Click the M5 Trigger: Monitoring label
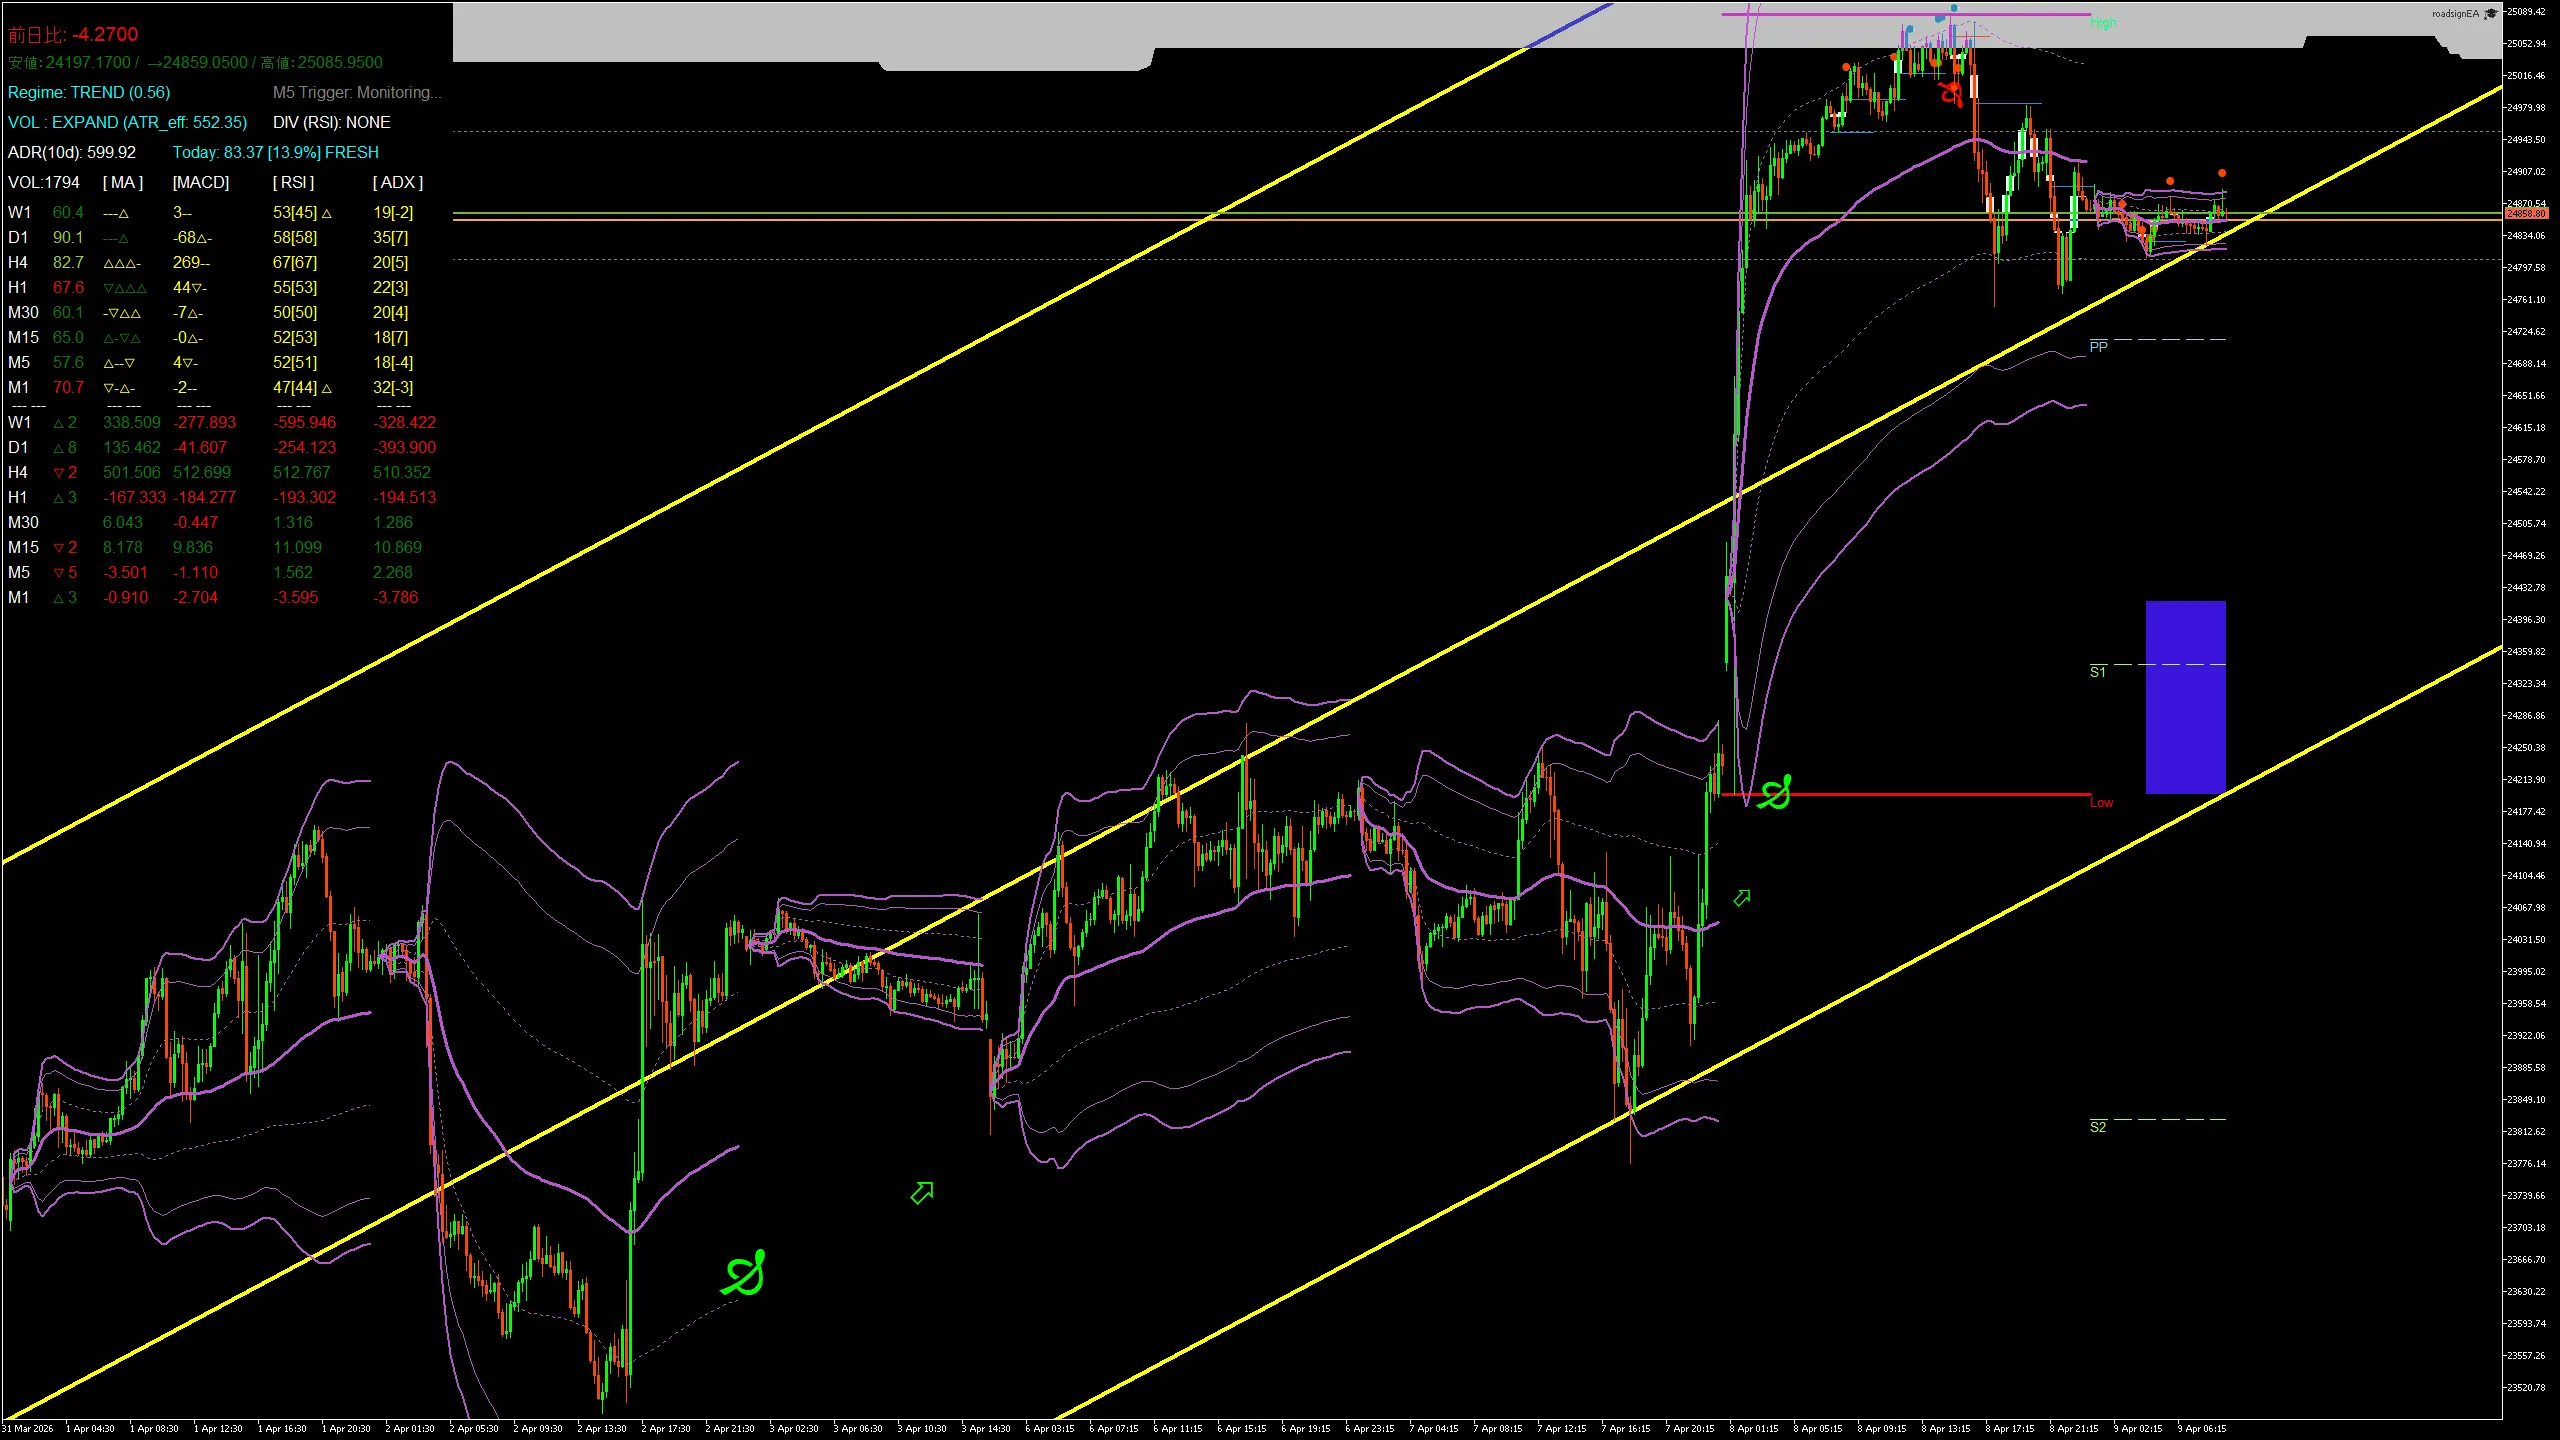The image size is (2560, 1440). [357, 92]
